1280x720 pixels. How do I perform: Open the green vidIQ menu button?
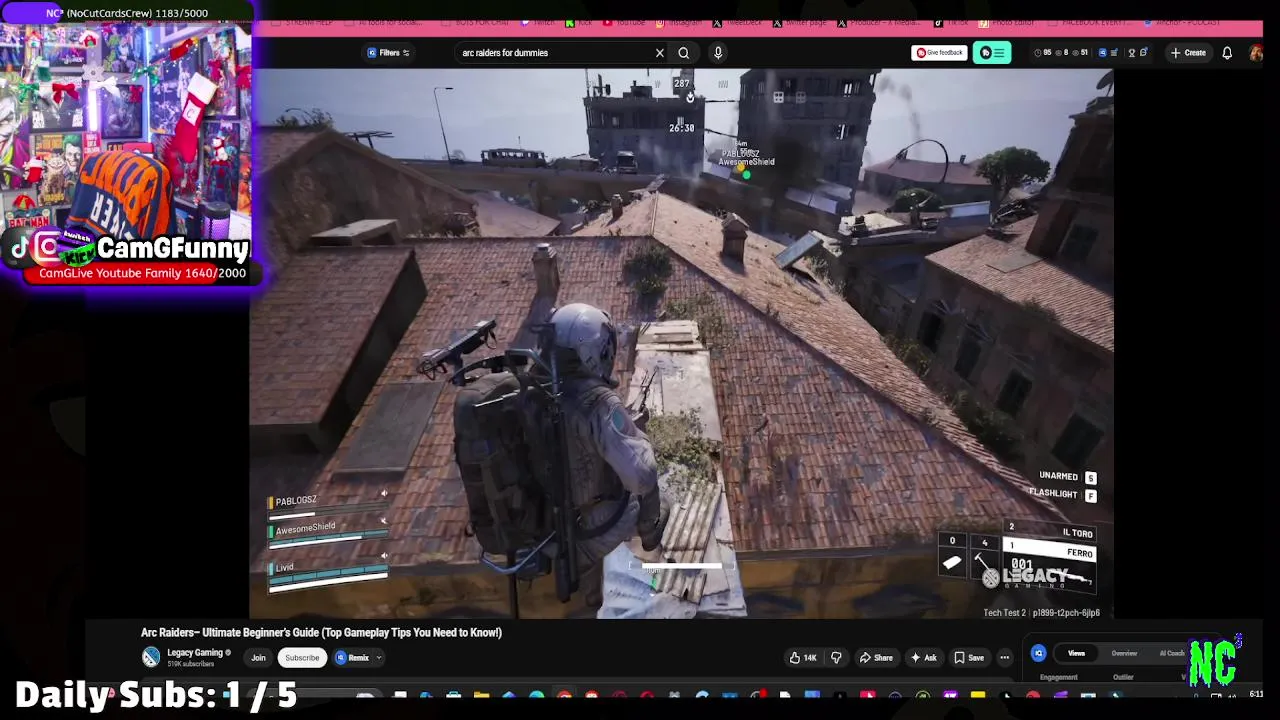(992, 53)
